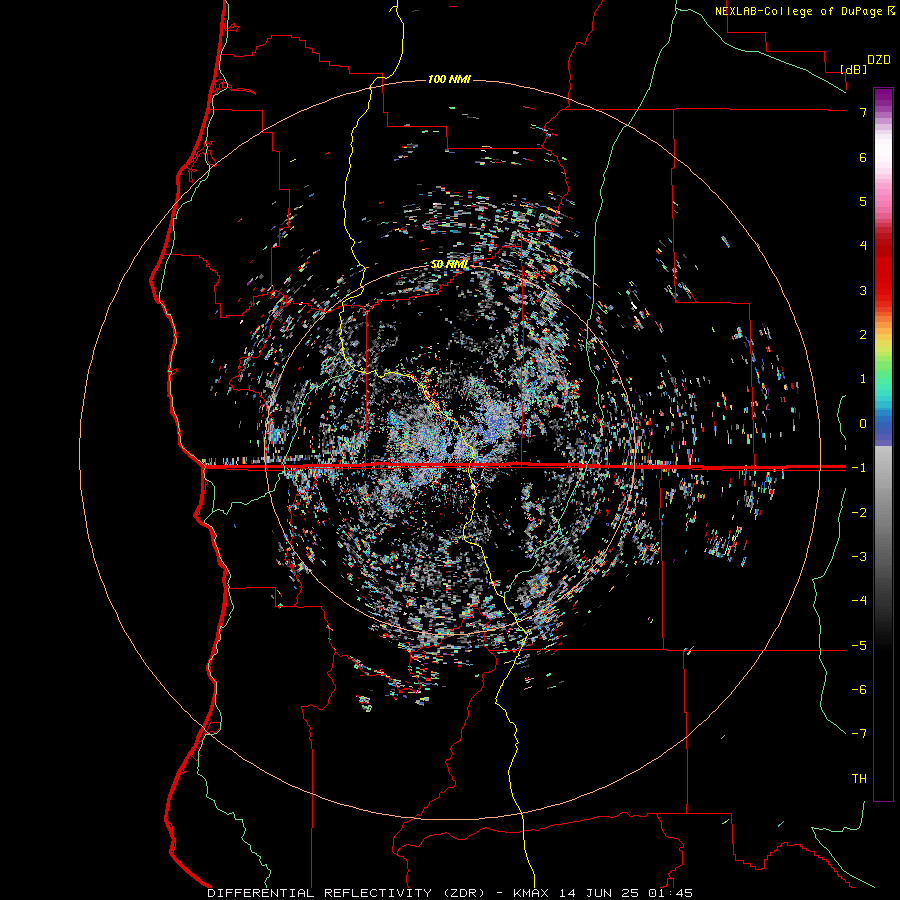Click the -7 value on the scale
The height and width of the screenshot is (900, 900).
pos(859,734)
